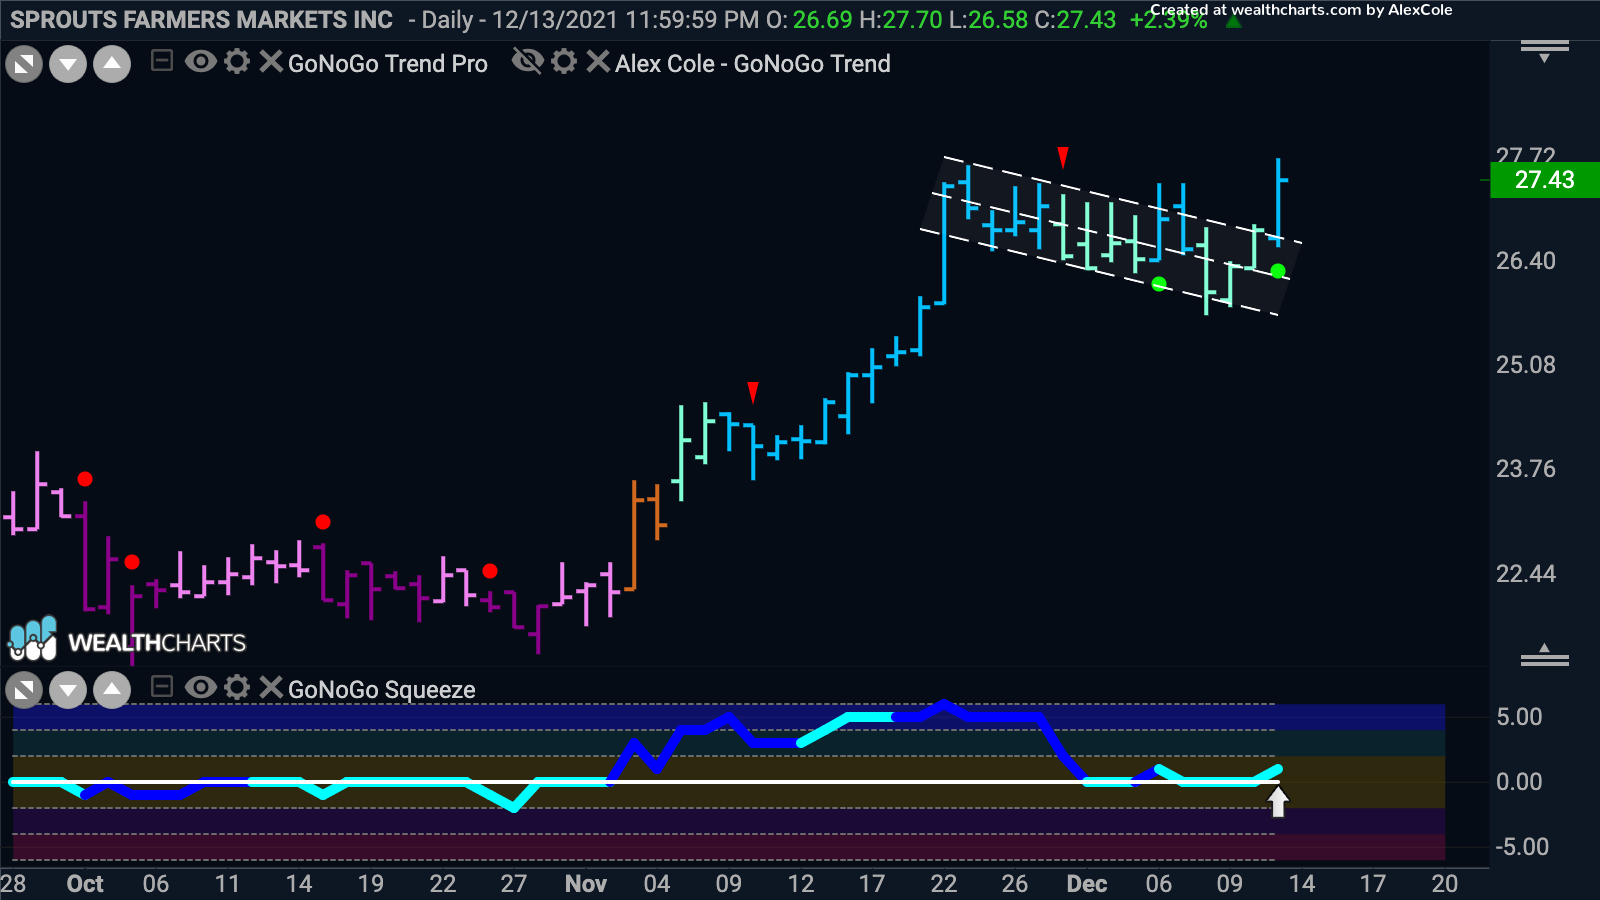Screen dimensions: 1600x900
Task: Open GoNoGo Squeeze settings gear
Action: (x=237, y=687)
